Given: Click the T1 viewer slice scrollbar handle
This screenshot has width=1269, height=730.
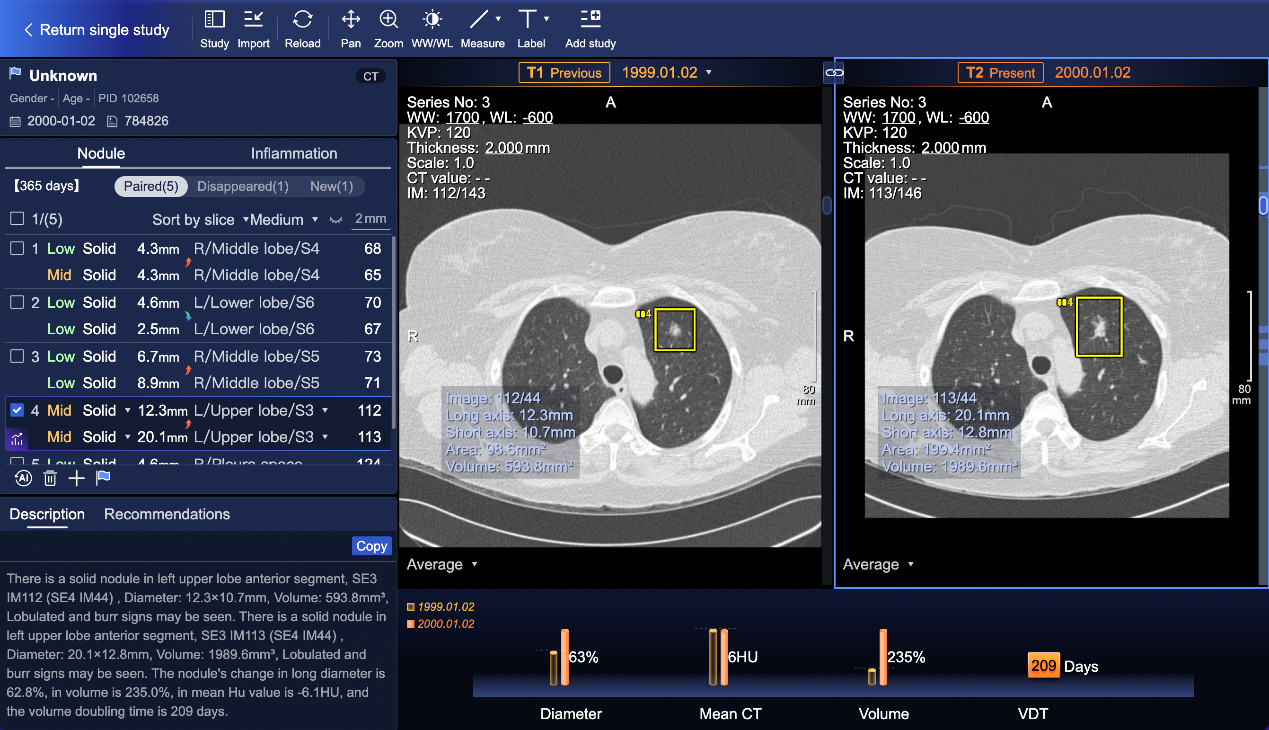Looking at the screenshot, I should pos(827,205).
